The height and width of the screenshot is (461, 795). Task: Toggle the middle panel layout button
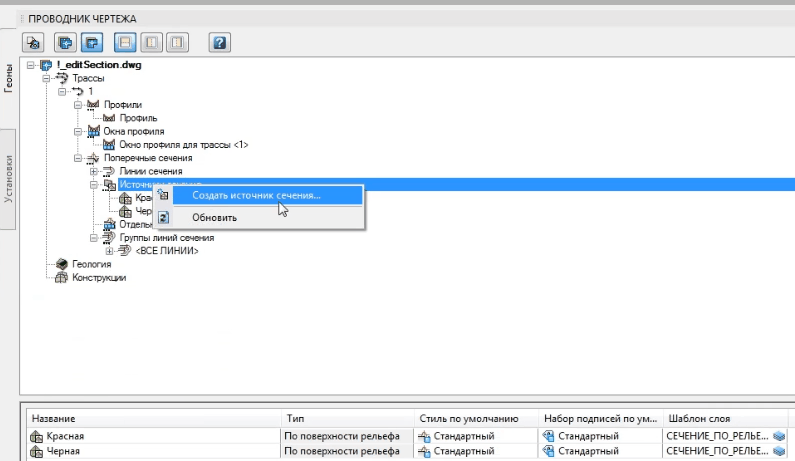(152, 43)
